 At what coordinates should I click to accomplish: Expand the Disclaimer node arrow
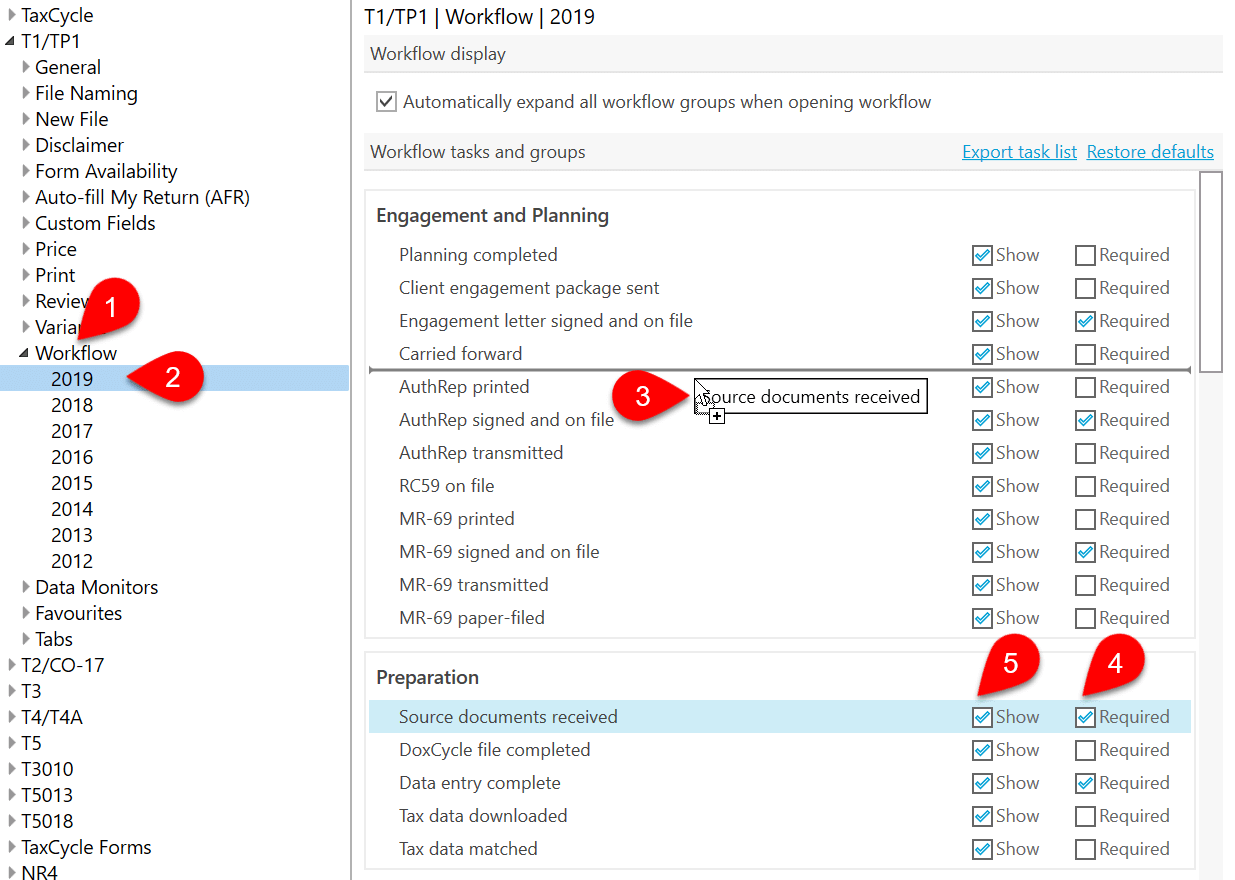(26, 146)
